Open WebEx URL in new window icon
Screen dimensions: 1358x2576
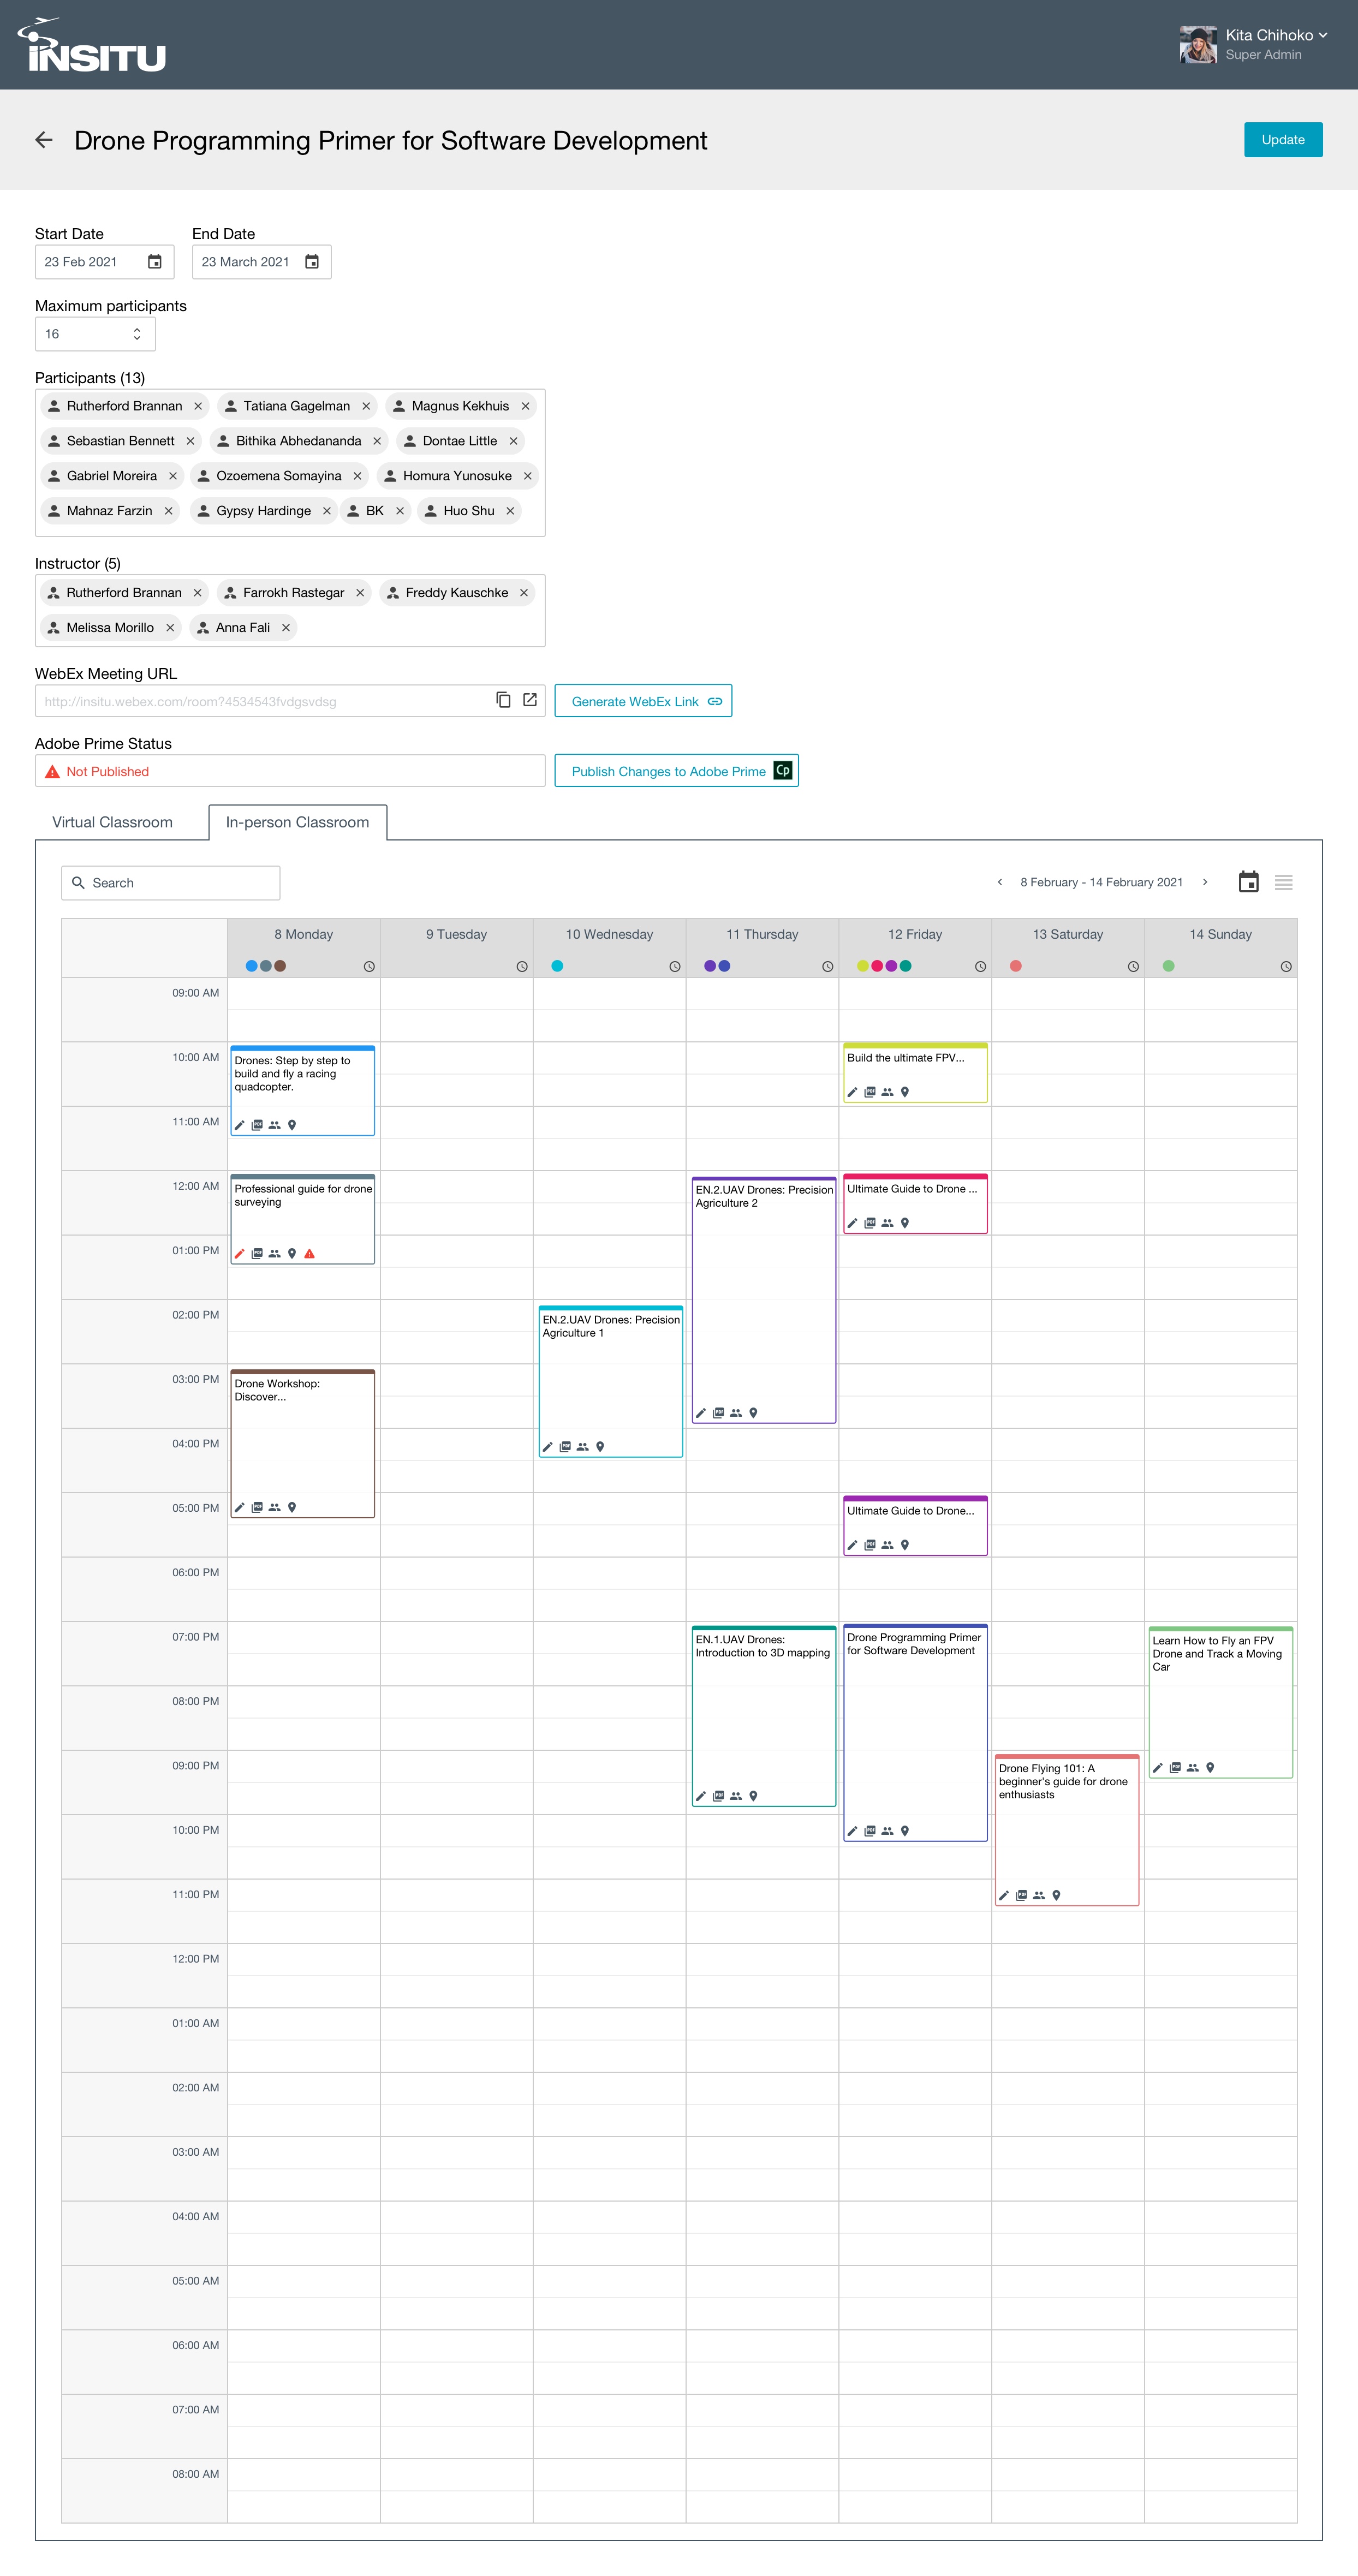[530, 700]
